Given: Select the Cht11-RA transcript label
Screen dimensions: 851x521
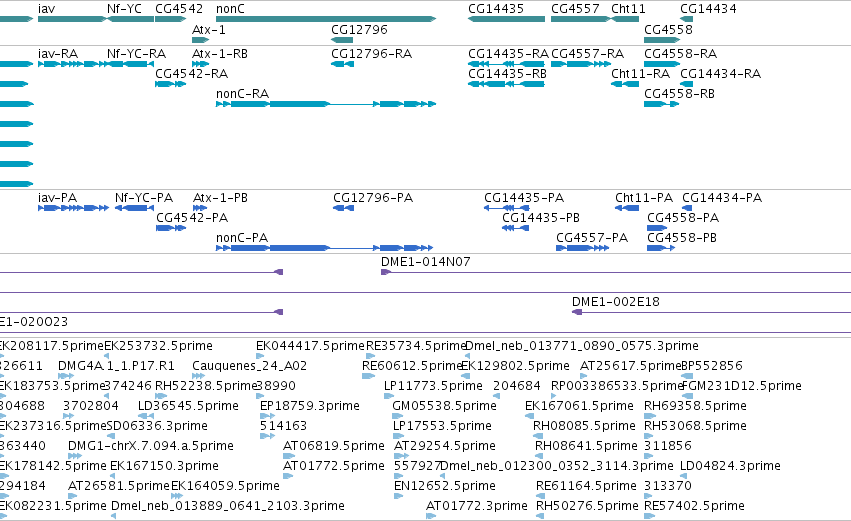Looking at the screenshot, I should 640,74.
